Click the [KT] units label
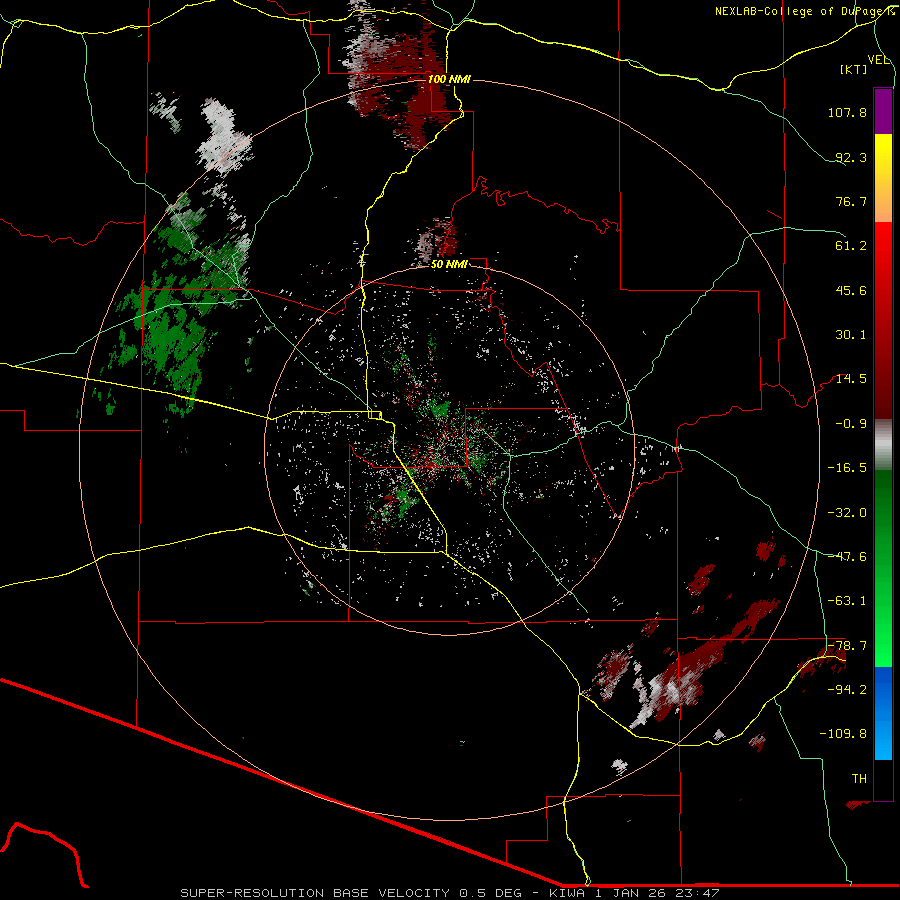Viewport: 900px width, 900px height. [x=854, y=69]
